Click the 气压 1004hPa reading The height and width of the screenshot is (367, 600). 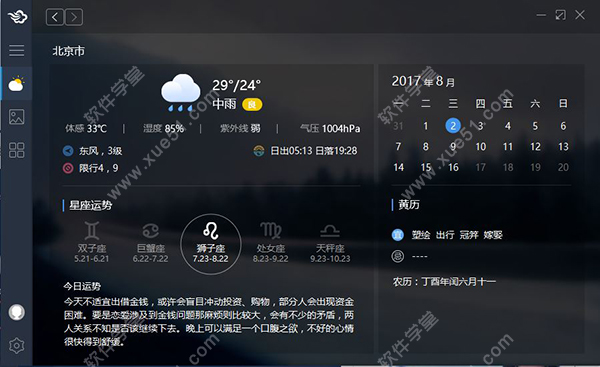coord(330,129)
